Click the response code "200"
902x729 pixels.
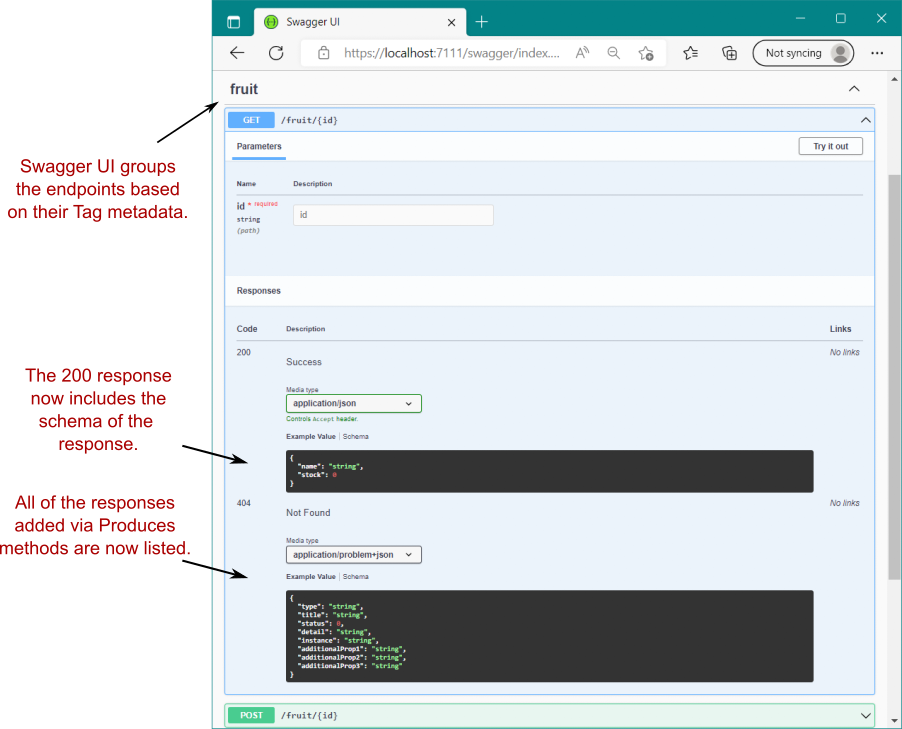[x=243, y=352]
